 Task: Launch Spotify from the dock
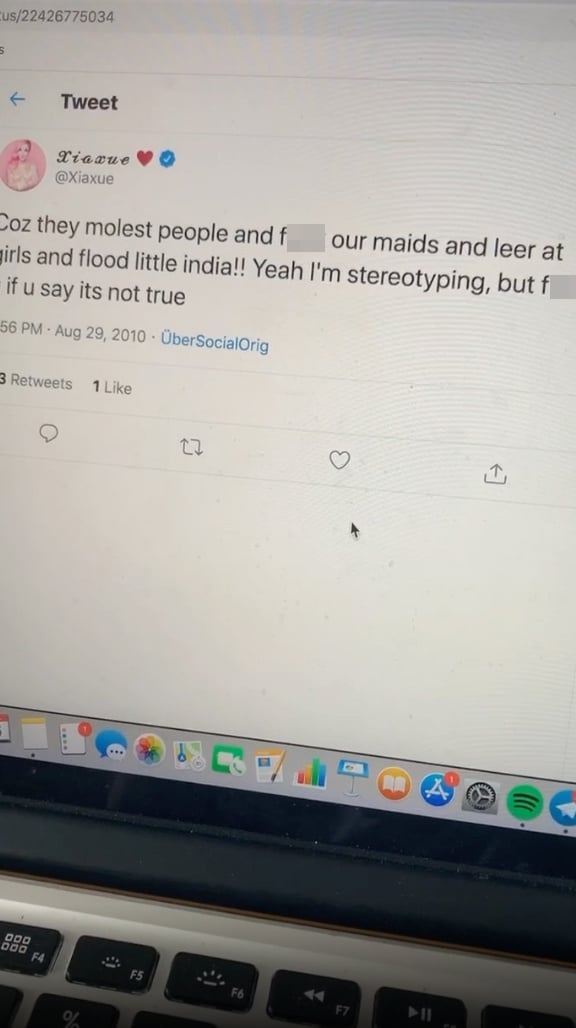point(525,802)
